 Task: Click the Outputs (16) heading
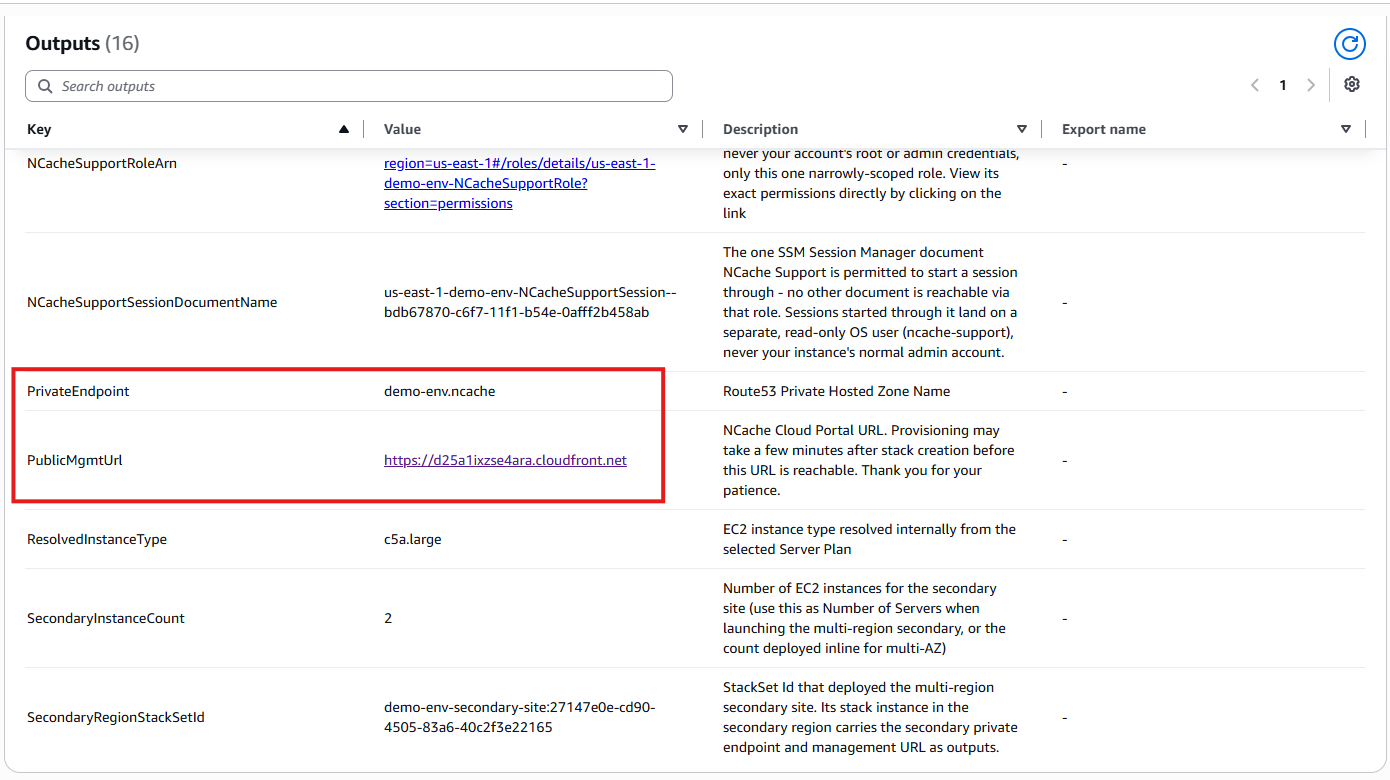click(x=82, y=44)
